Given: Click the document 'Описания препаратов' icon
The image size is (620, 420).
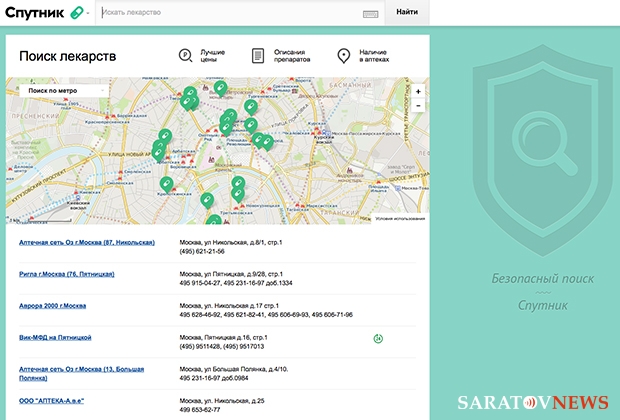Looking at the screenshot, I should [258, 56].
